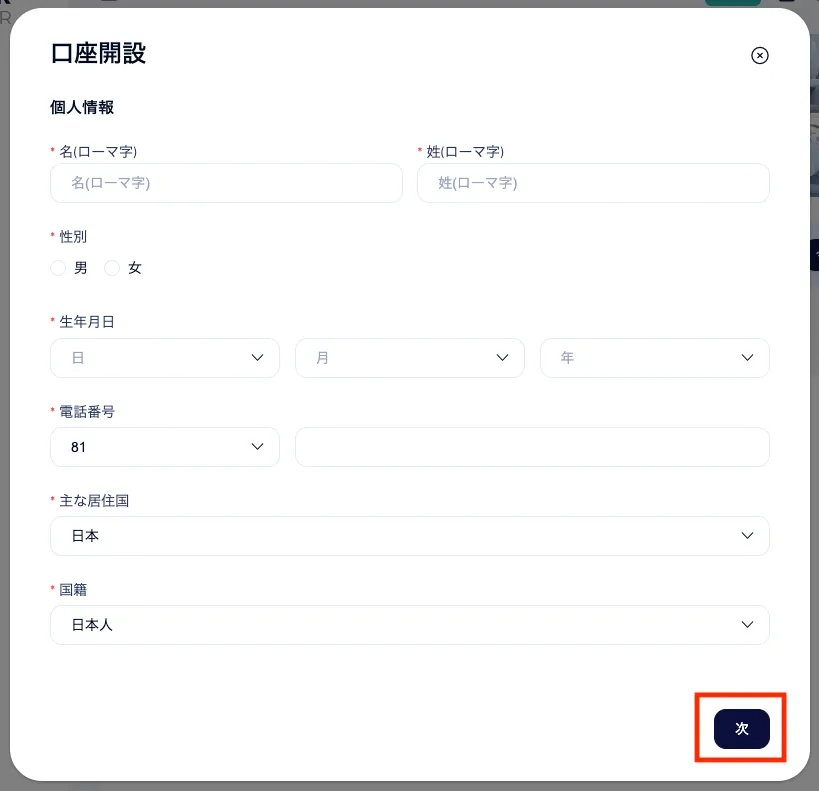Select the 男 radio button
This screenshot has height=791, width=819.
pos(58,268)
